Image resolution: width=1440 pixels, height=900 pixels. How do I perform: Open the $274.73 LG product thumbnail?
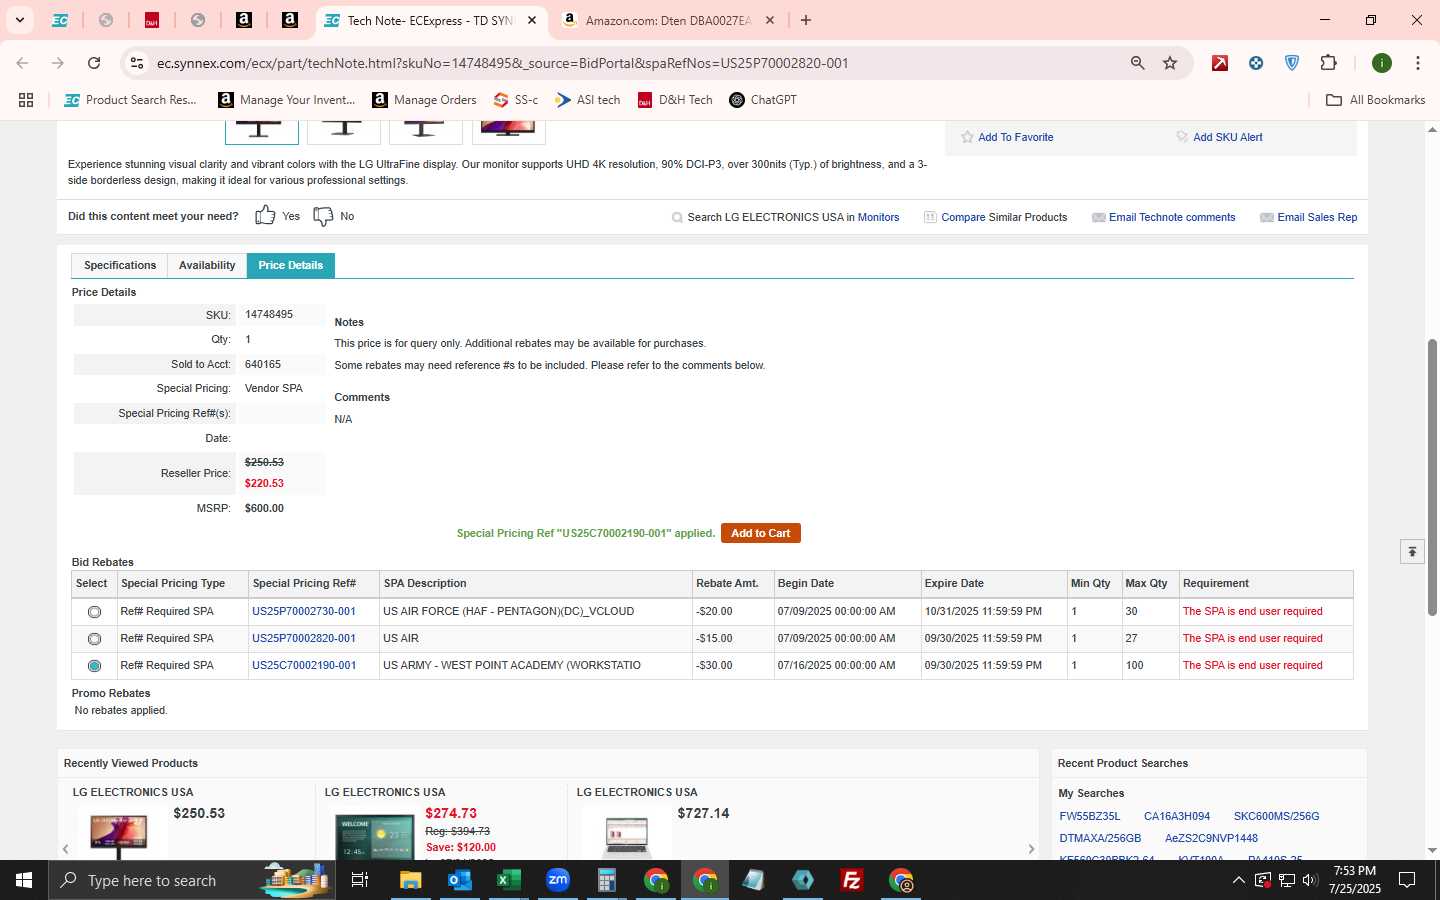(x=374, y=836)
